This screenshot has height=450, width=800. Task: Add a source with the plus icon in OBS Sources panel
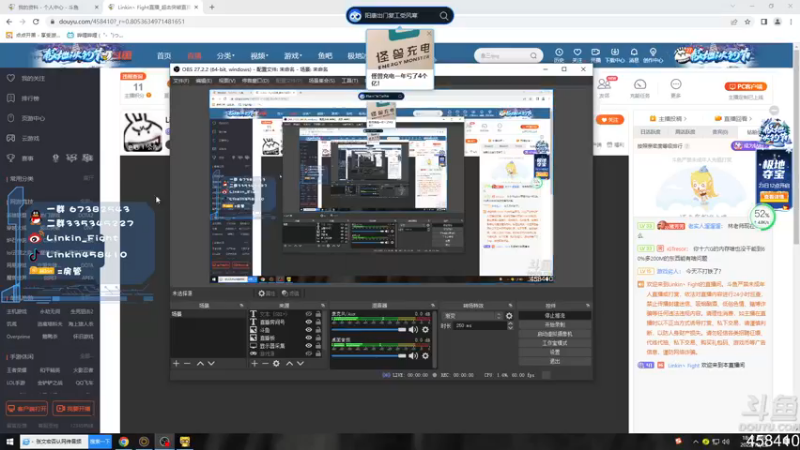(254, 364)
